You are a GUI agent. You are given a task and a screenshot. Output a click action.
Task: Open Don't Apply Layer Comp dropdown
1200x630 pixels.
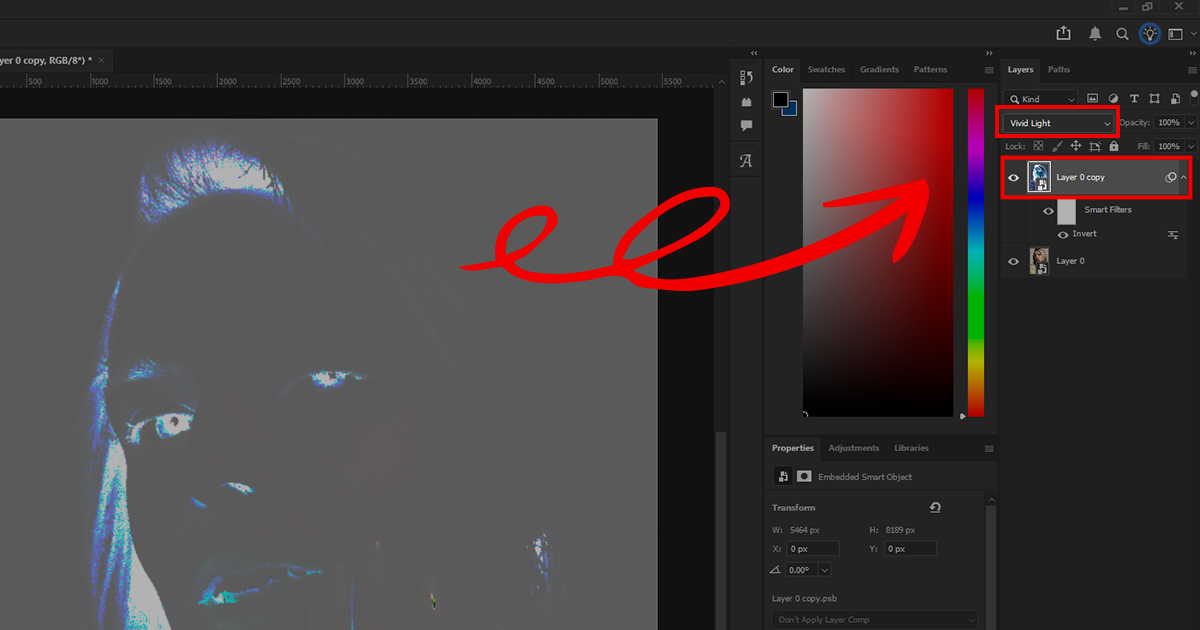point(874,620)
